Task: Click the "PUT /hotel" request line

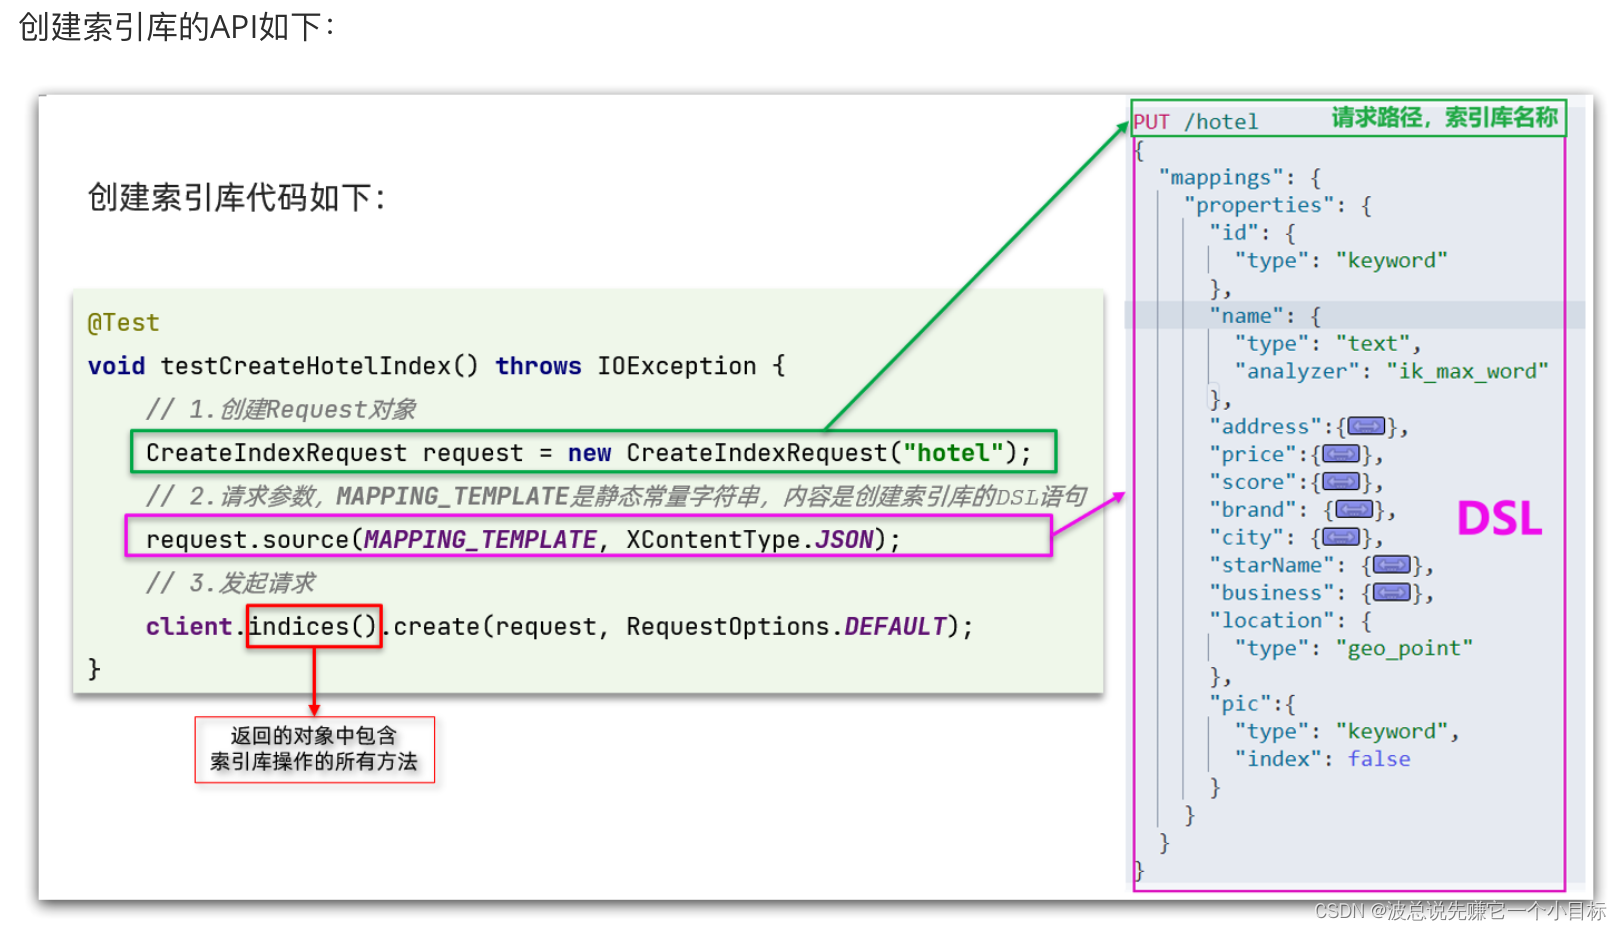Action: pyautogui.click(x=1196, y=122)
